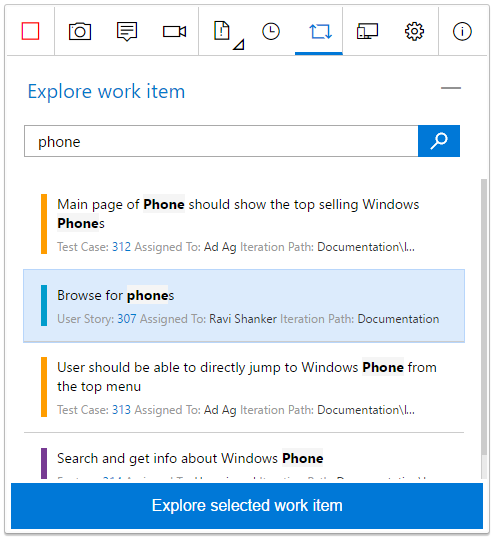
Task: Create a bug with the document exclamation icon
Action: [222, 31]
